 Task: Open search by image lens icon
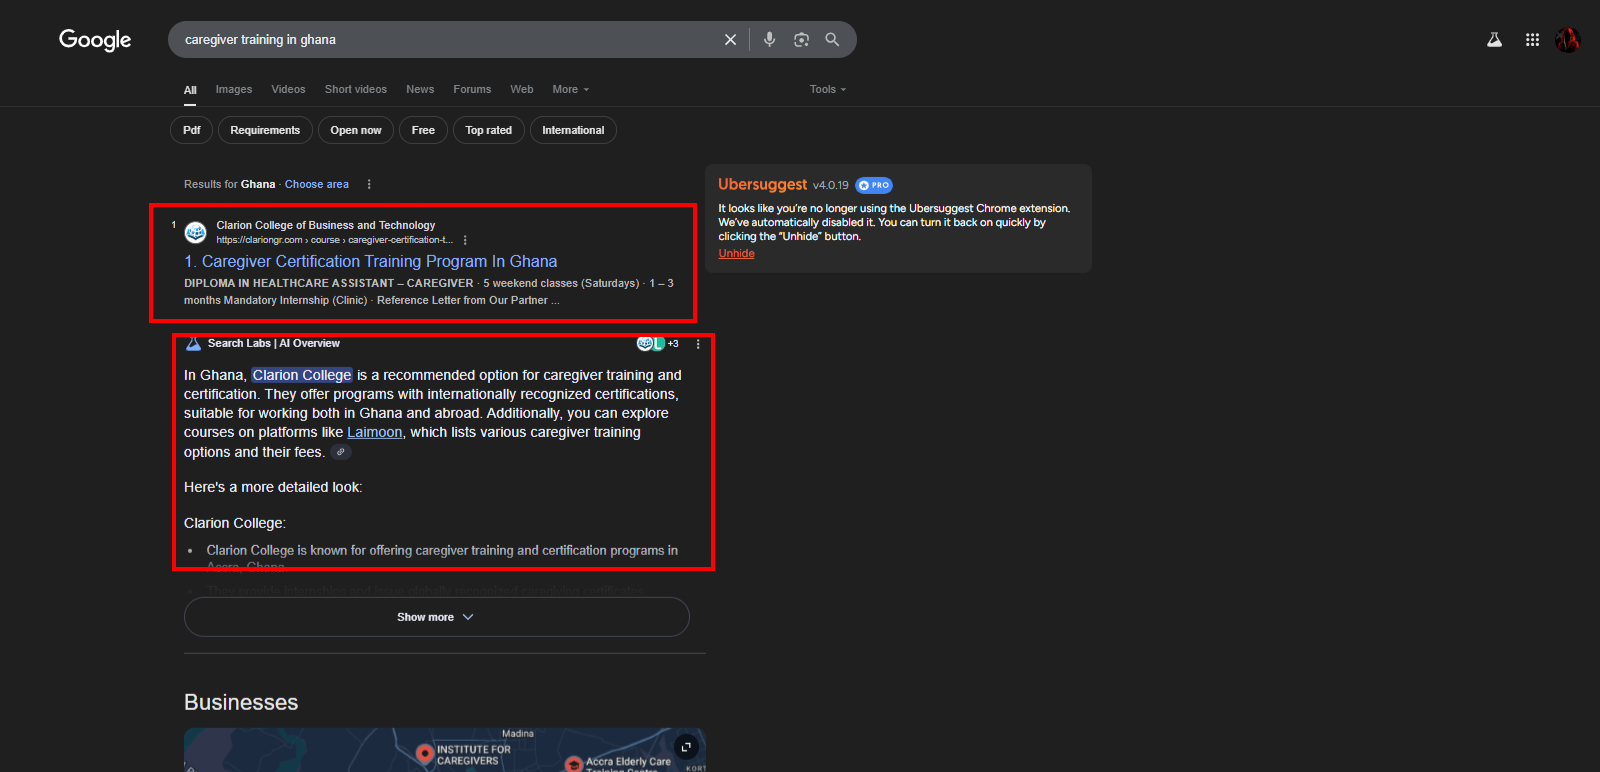tap(801, 40)
